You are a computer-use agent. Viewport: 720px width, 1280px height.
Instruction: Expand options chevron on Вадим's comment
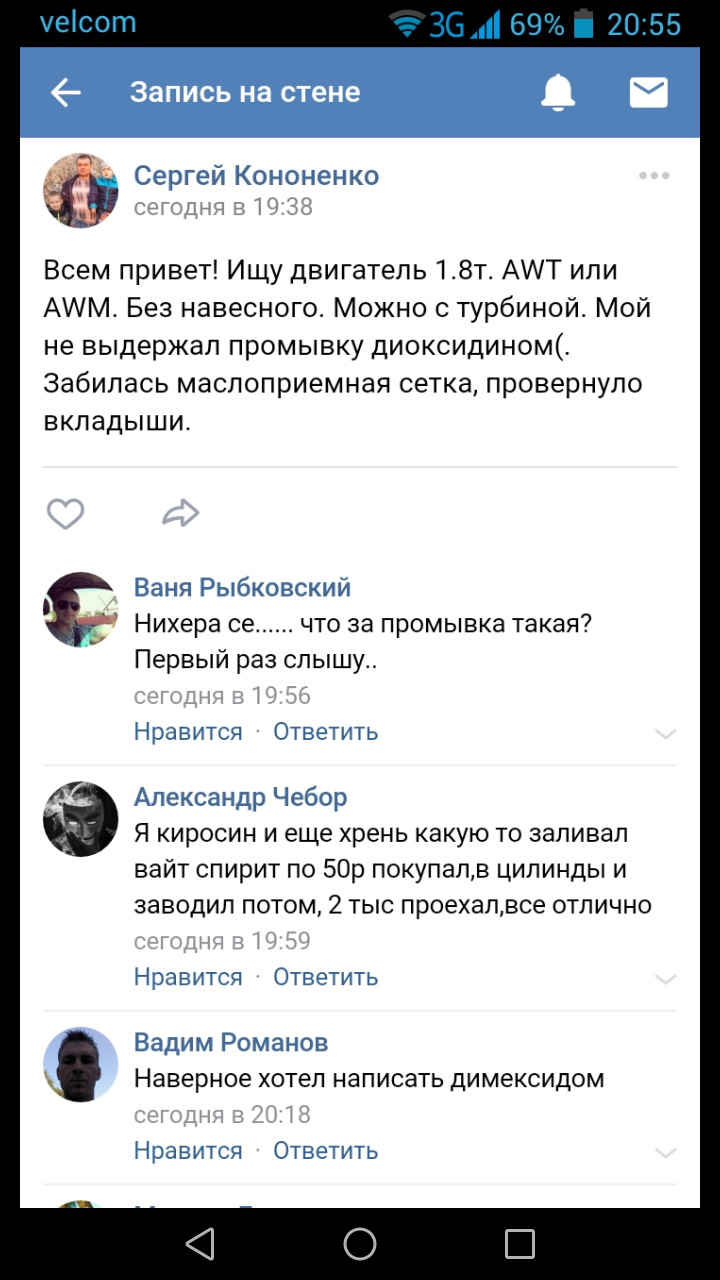[665, 1153]
